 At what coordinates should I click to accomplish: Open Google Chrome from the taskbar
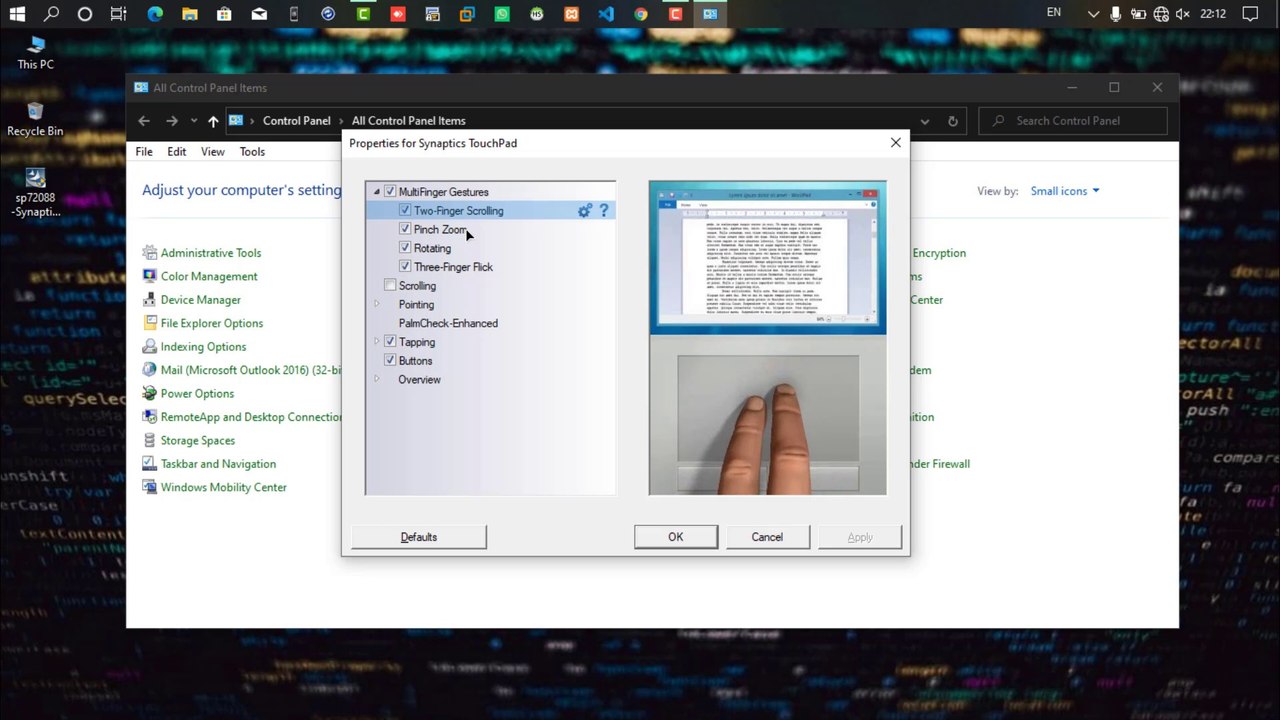pyautogui.click(x=641, y=14)
